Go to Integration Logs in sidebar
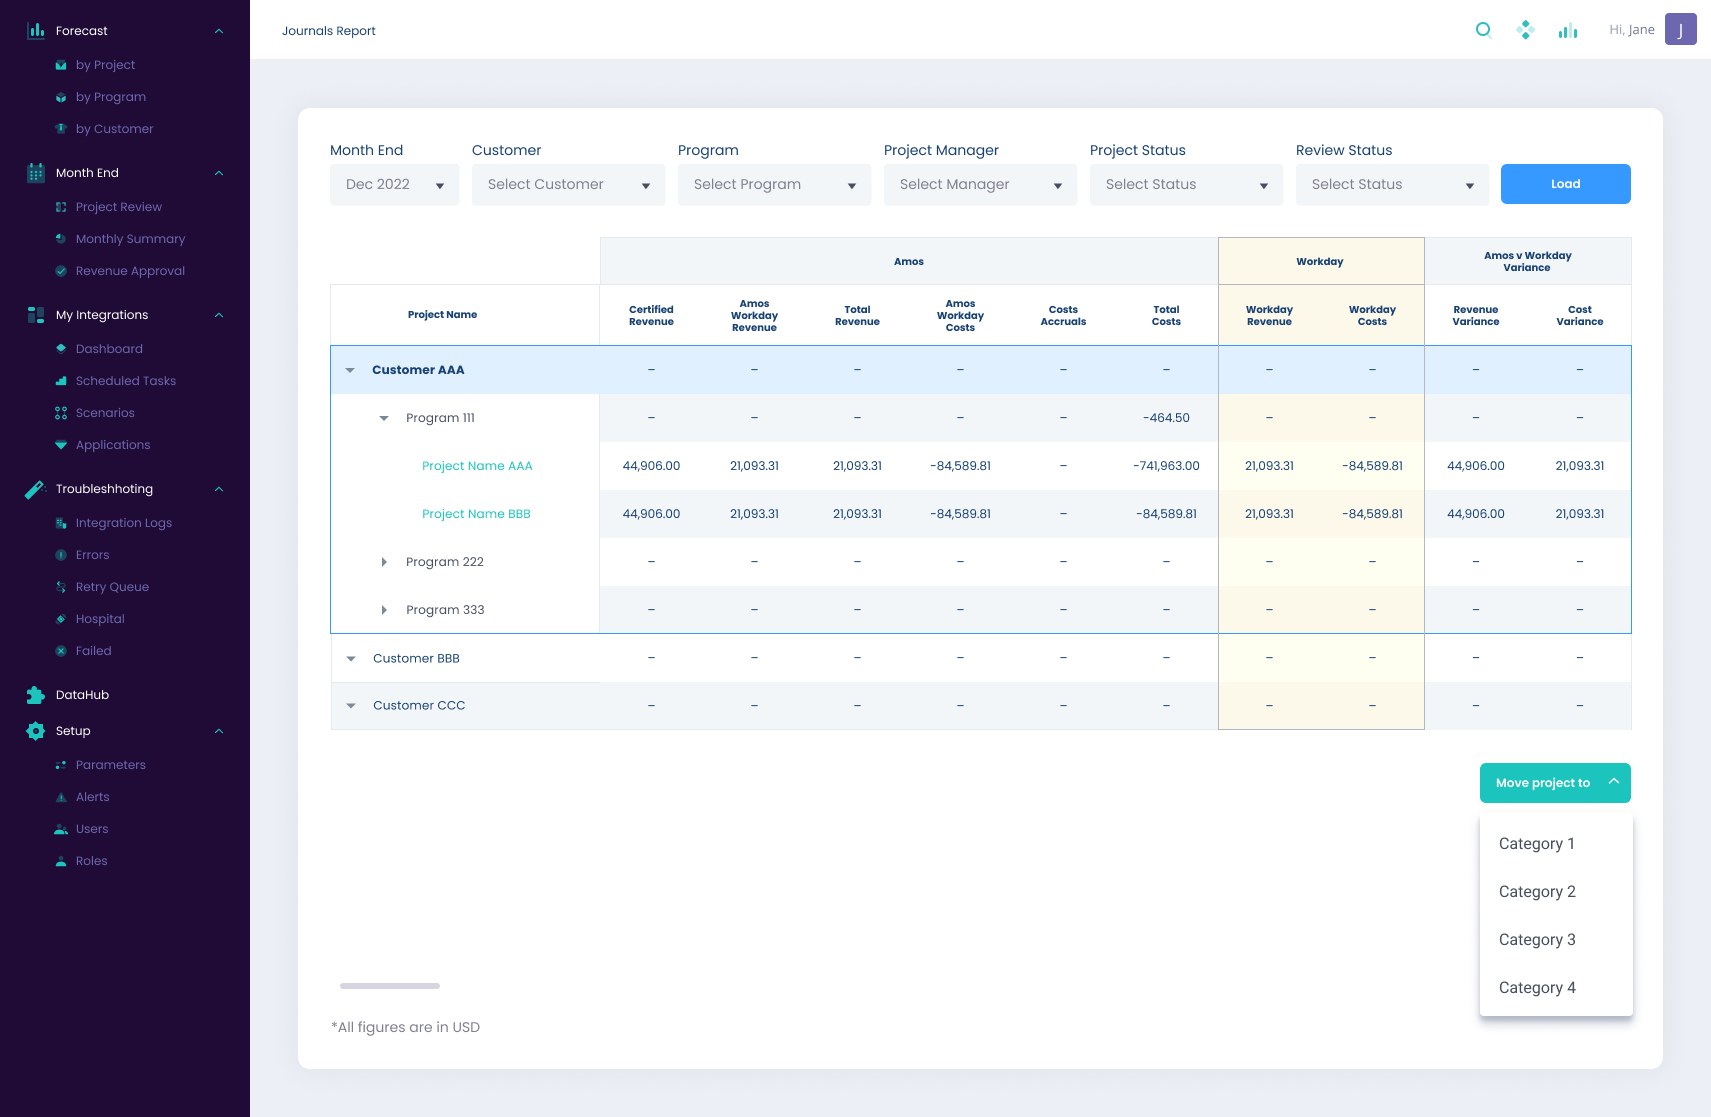1711x1117 pixels. click(x=123, y=523)
